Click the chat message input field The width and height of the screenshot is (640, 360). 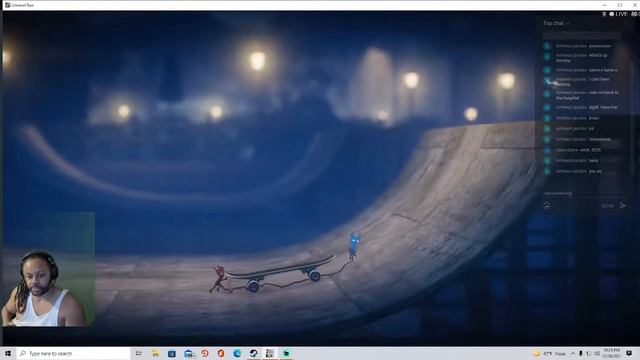point(583,193)
